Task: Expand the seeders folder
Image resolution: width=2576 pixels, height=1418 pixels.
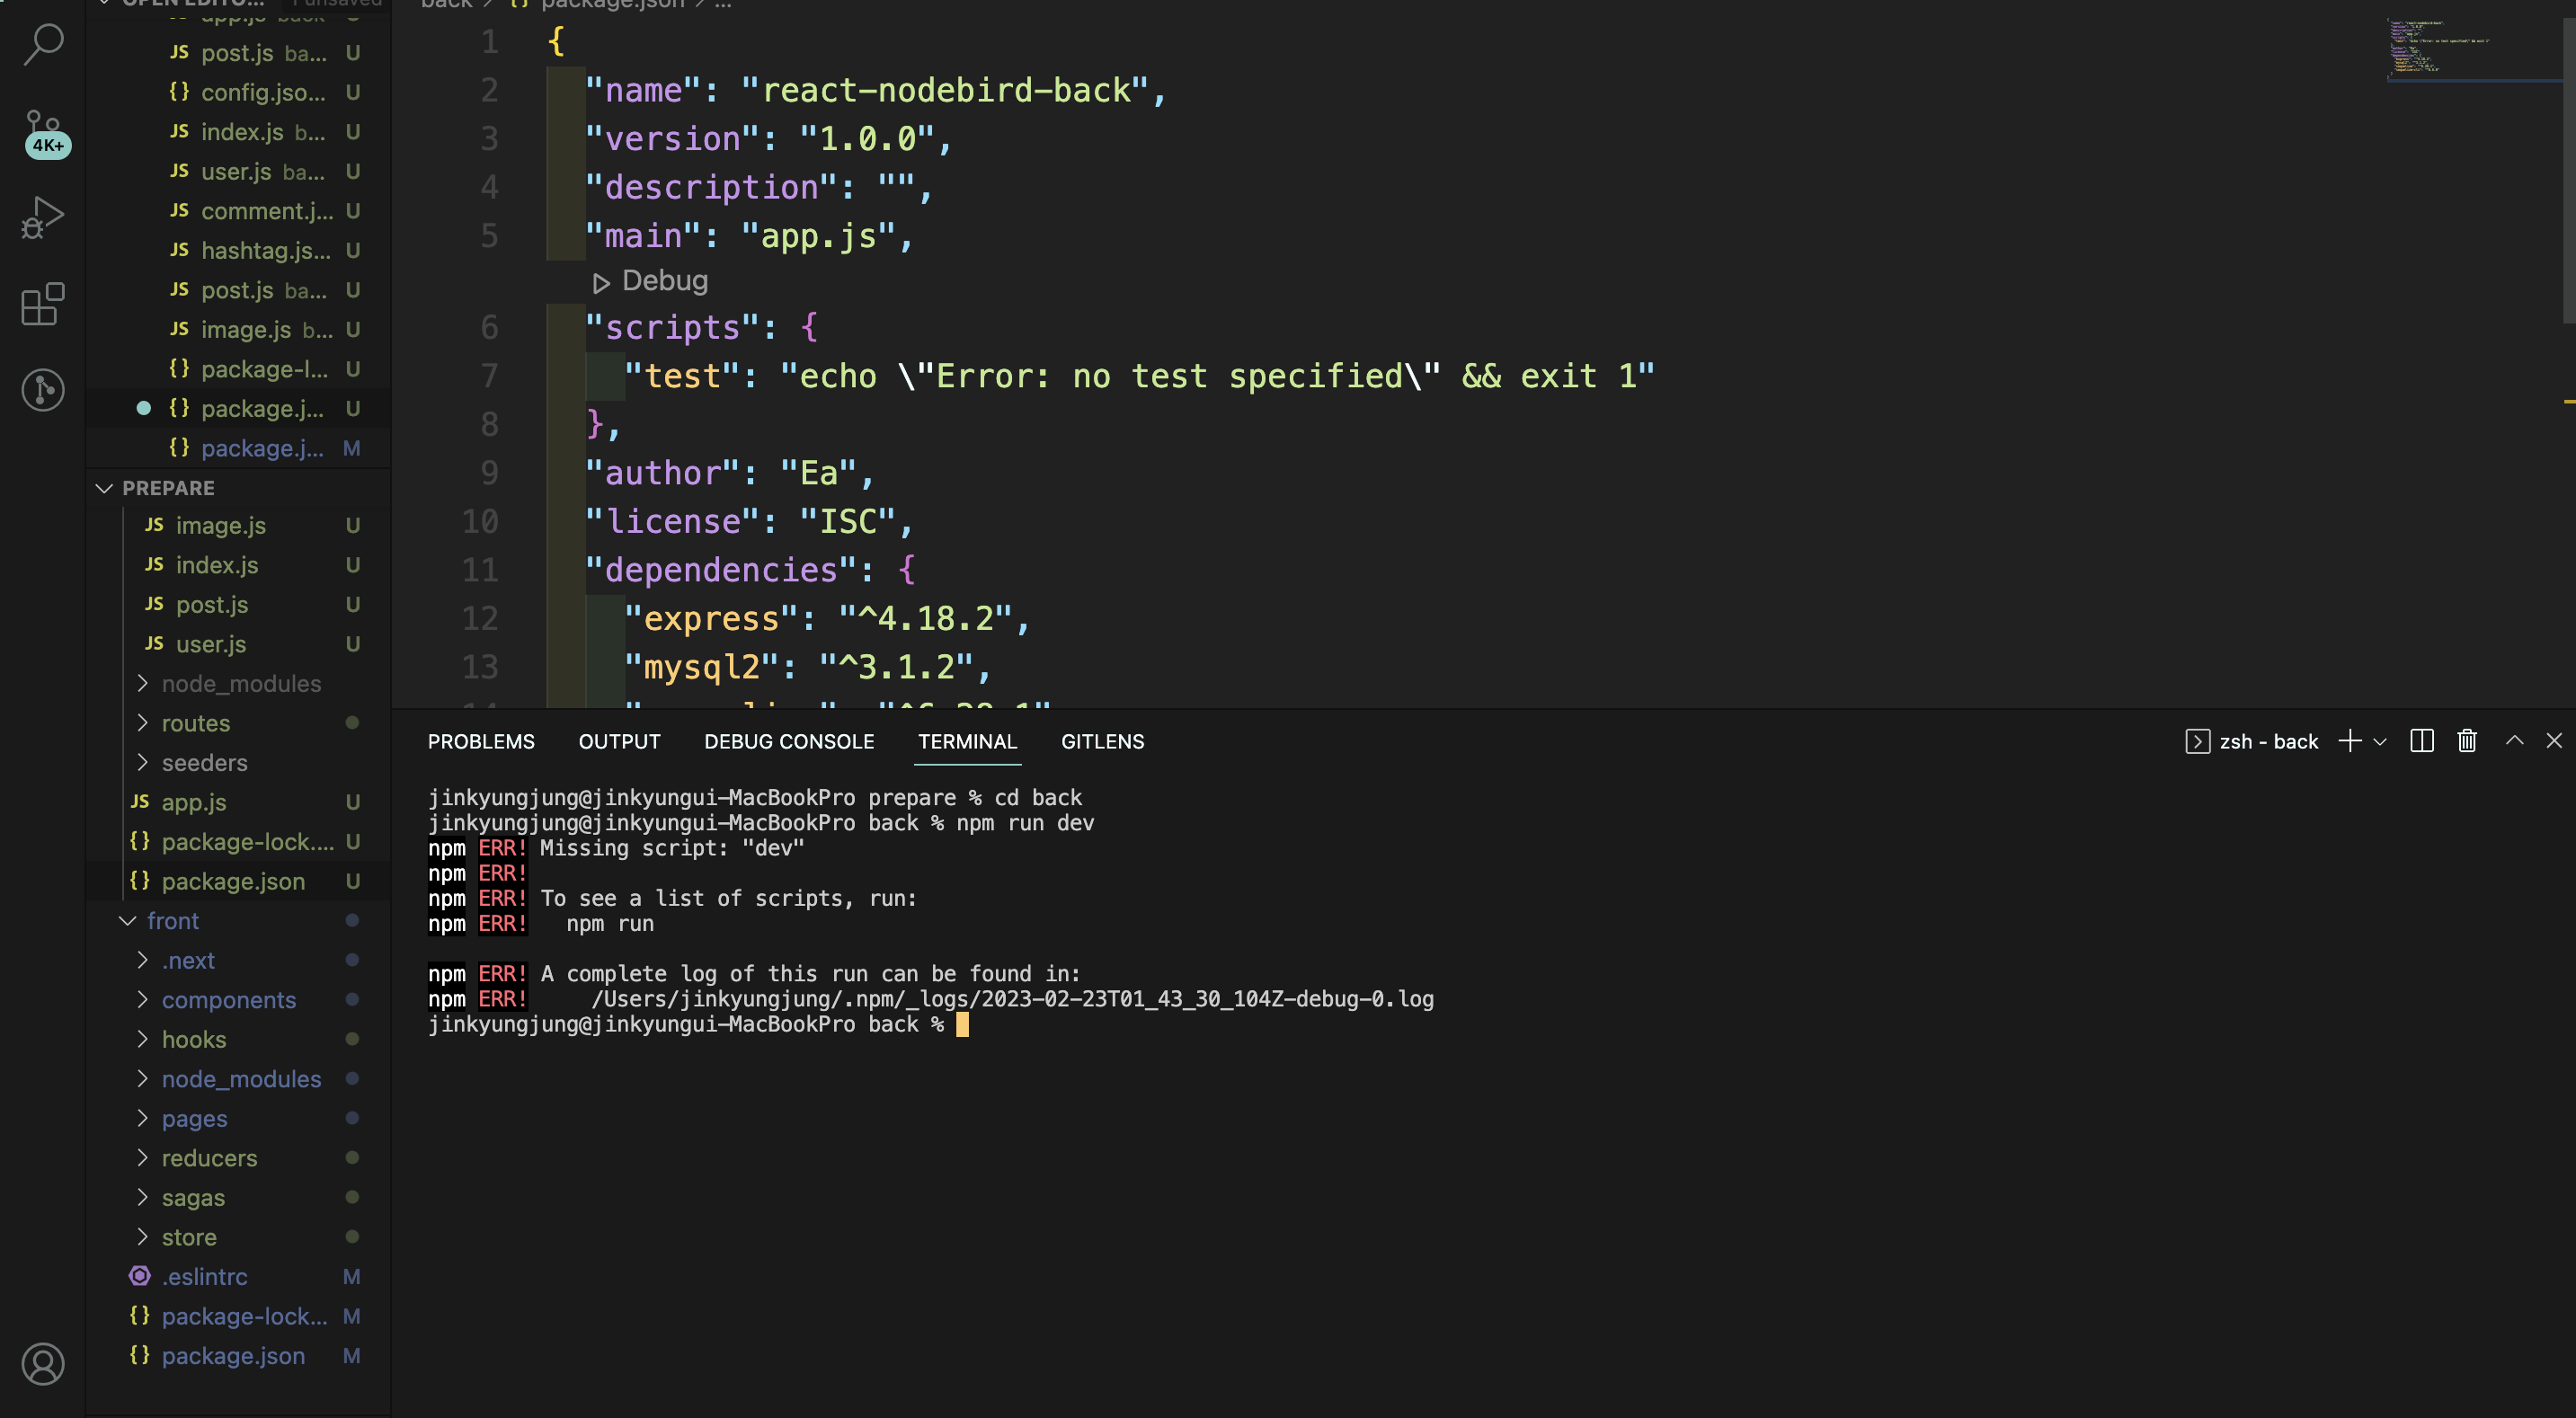Action: click(238, 763)
